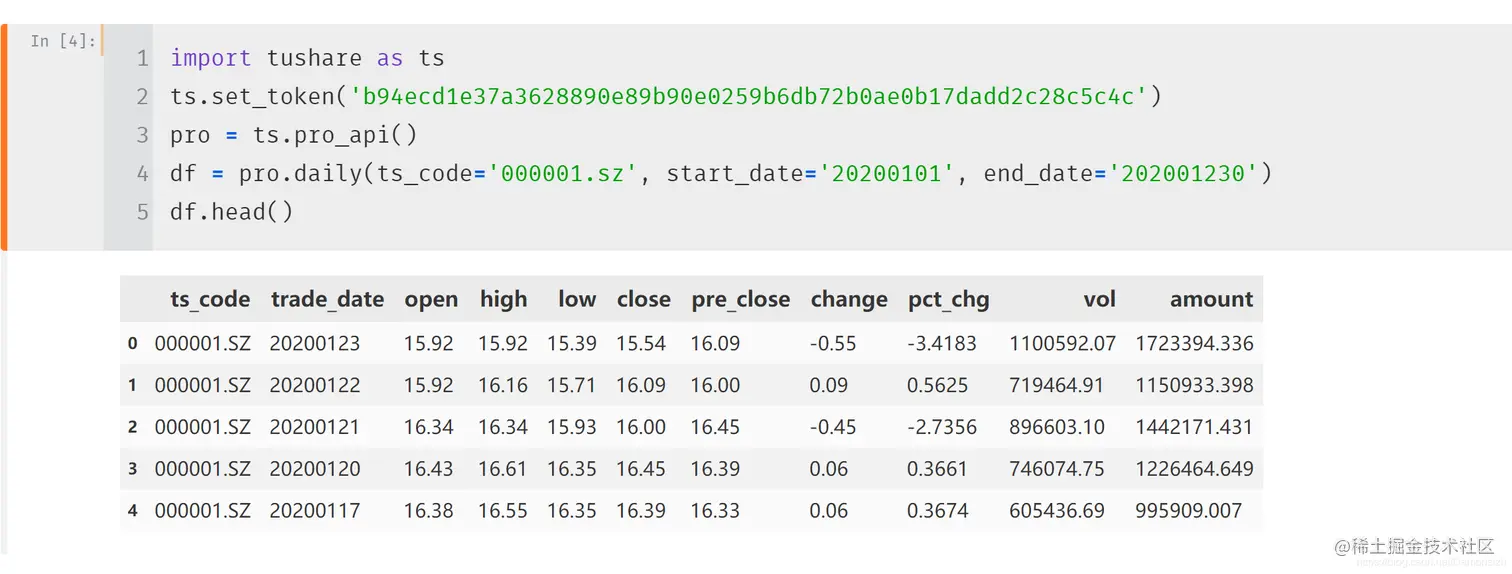Click line number 5 in gutter
This screenshot has width=1512, height=574.
point(142,212)
